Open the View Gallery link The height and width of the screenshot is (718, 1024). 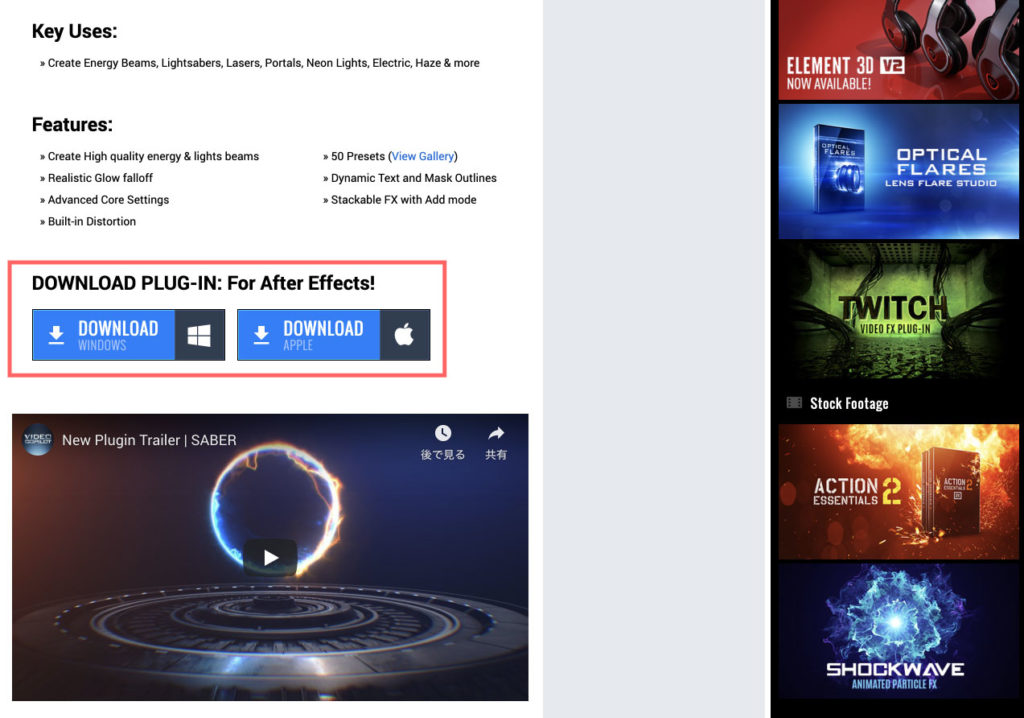click(x=423, y=156)
